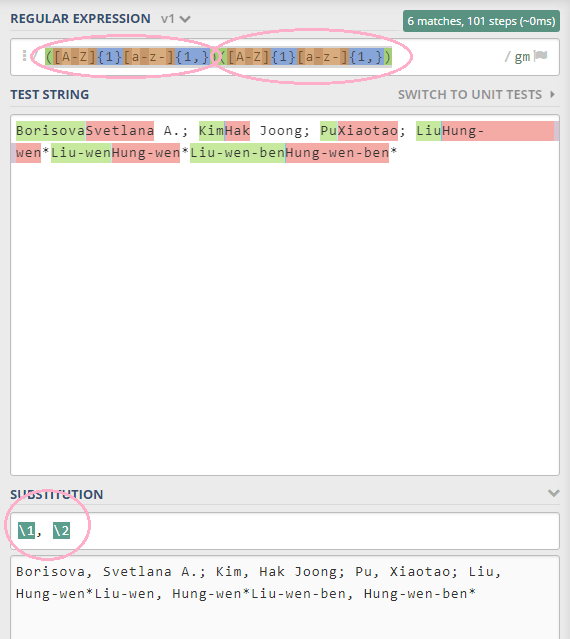
Task: Open the regex version v1 dropdown
Action: pos(176,19)
